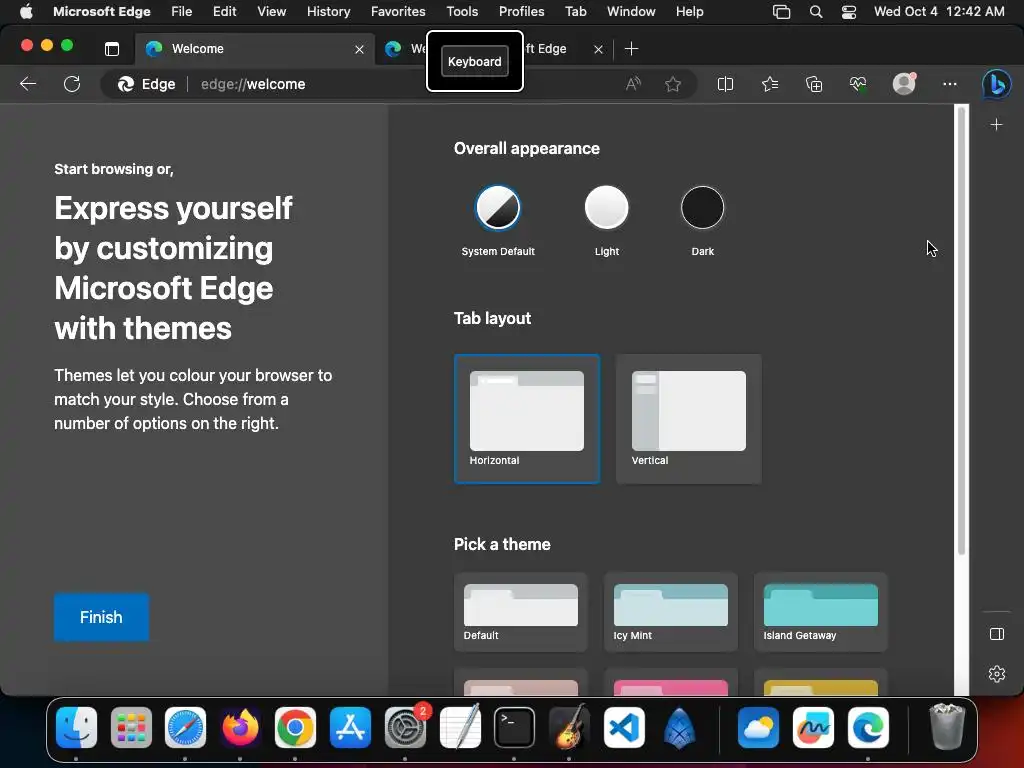Reload the page with the refresh icon

(72, 84)
